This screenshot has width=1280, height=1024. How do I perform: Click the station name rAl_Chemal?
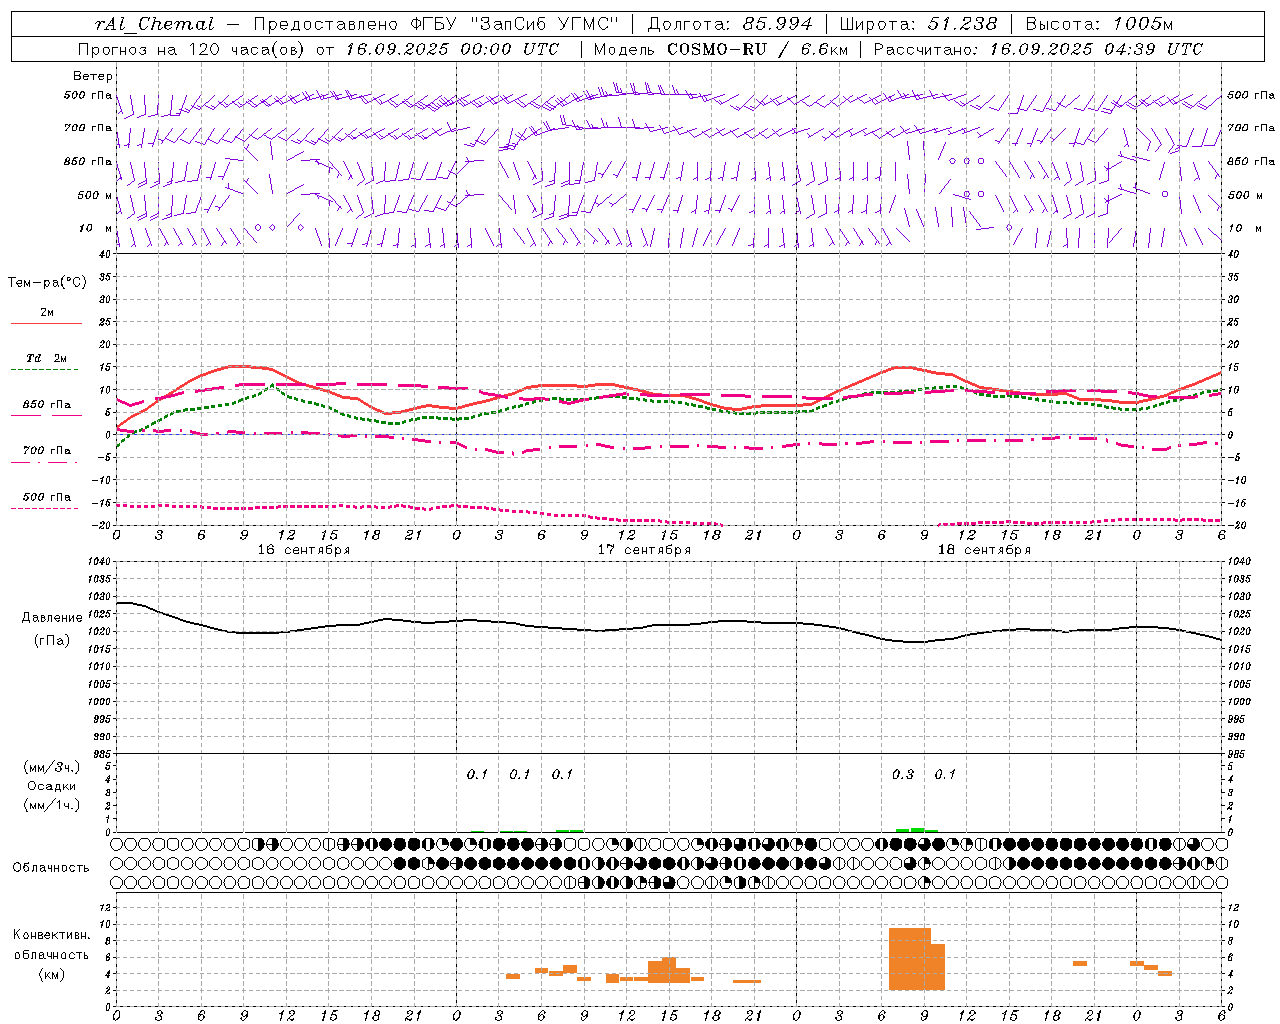155,24
